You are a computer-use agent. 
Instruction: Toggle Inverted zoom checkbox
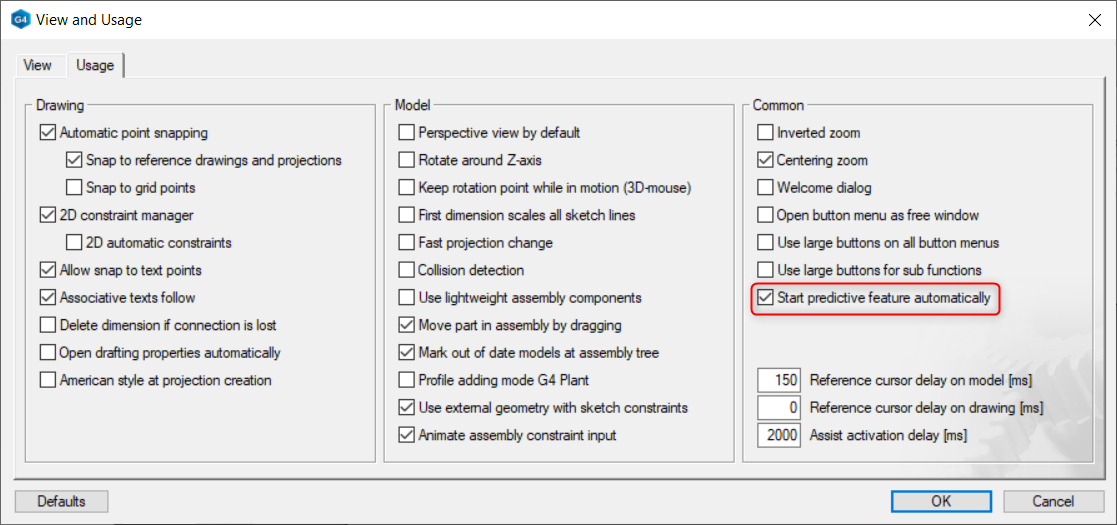click(x=765, y=132)
